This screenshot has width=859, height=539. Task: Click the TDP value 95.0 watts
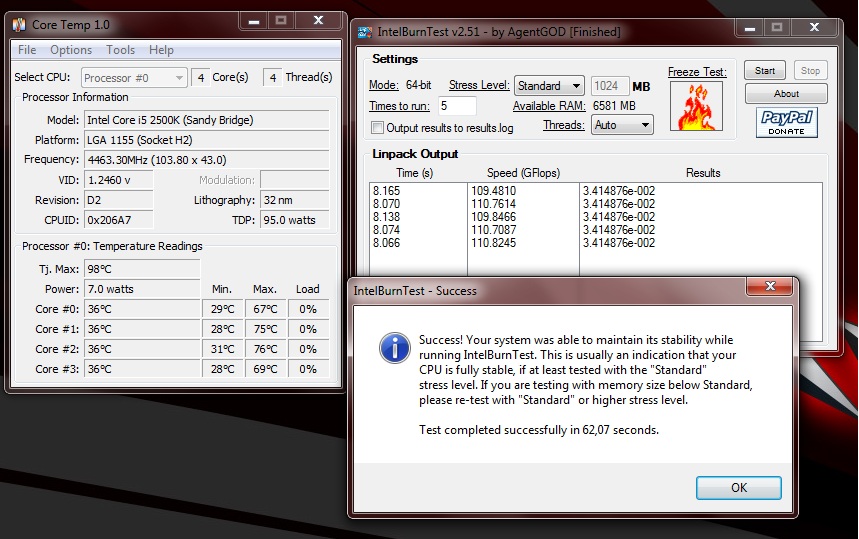(x=295, y=220)
